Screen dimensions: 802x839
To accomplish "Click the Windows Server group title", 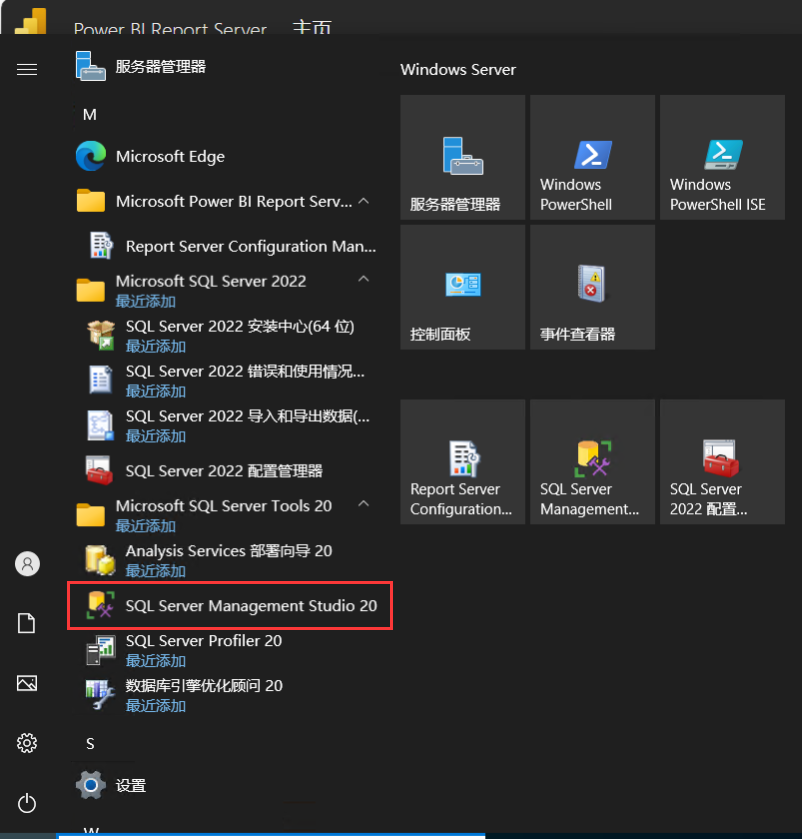I will coord(458,70).
